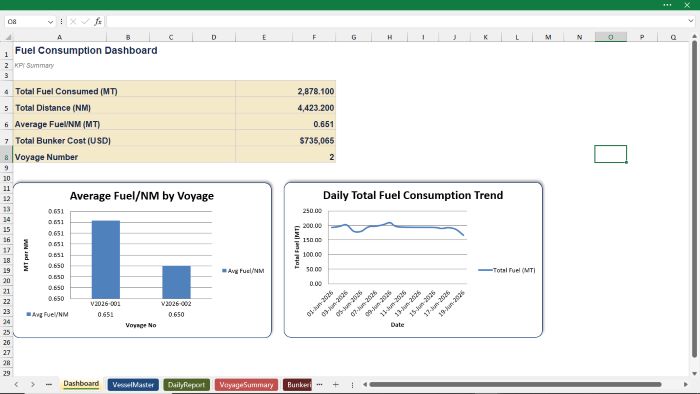Screen dimensions: 700x394
Task: Click the Average Fuel/NM by Voyage chart title
Action: click(142, 196)
